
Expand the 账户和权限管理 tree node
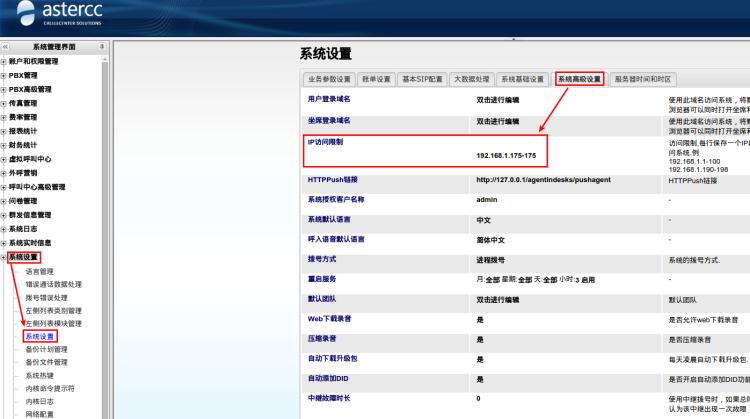[4, 61]
